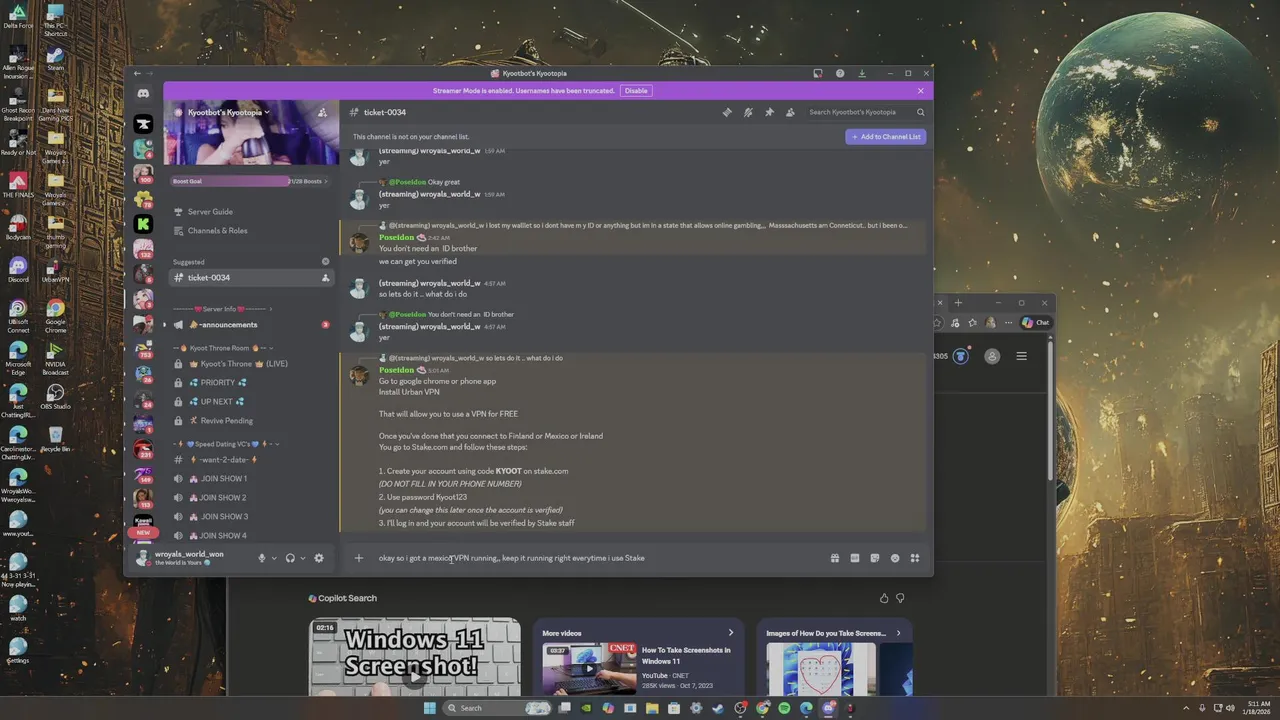This screenshot has height=720, width=1280.
Task: Like the Copilot Search result
Action: pos(883,598)
